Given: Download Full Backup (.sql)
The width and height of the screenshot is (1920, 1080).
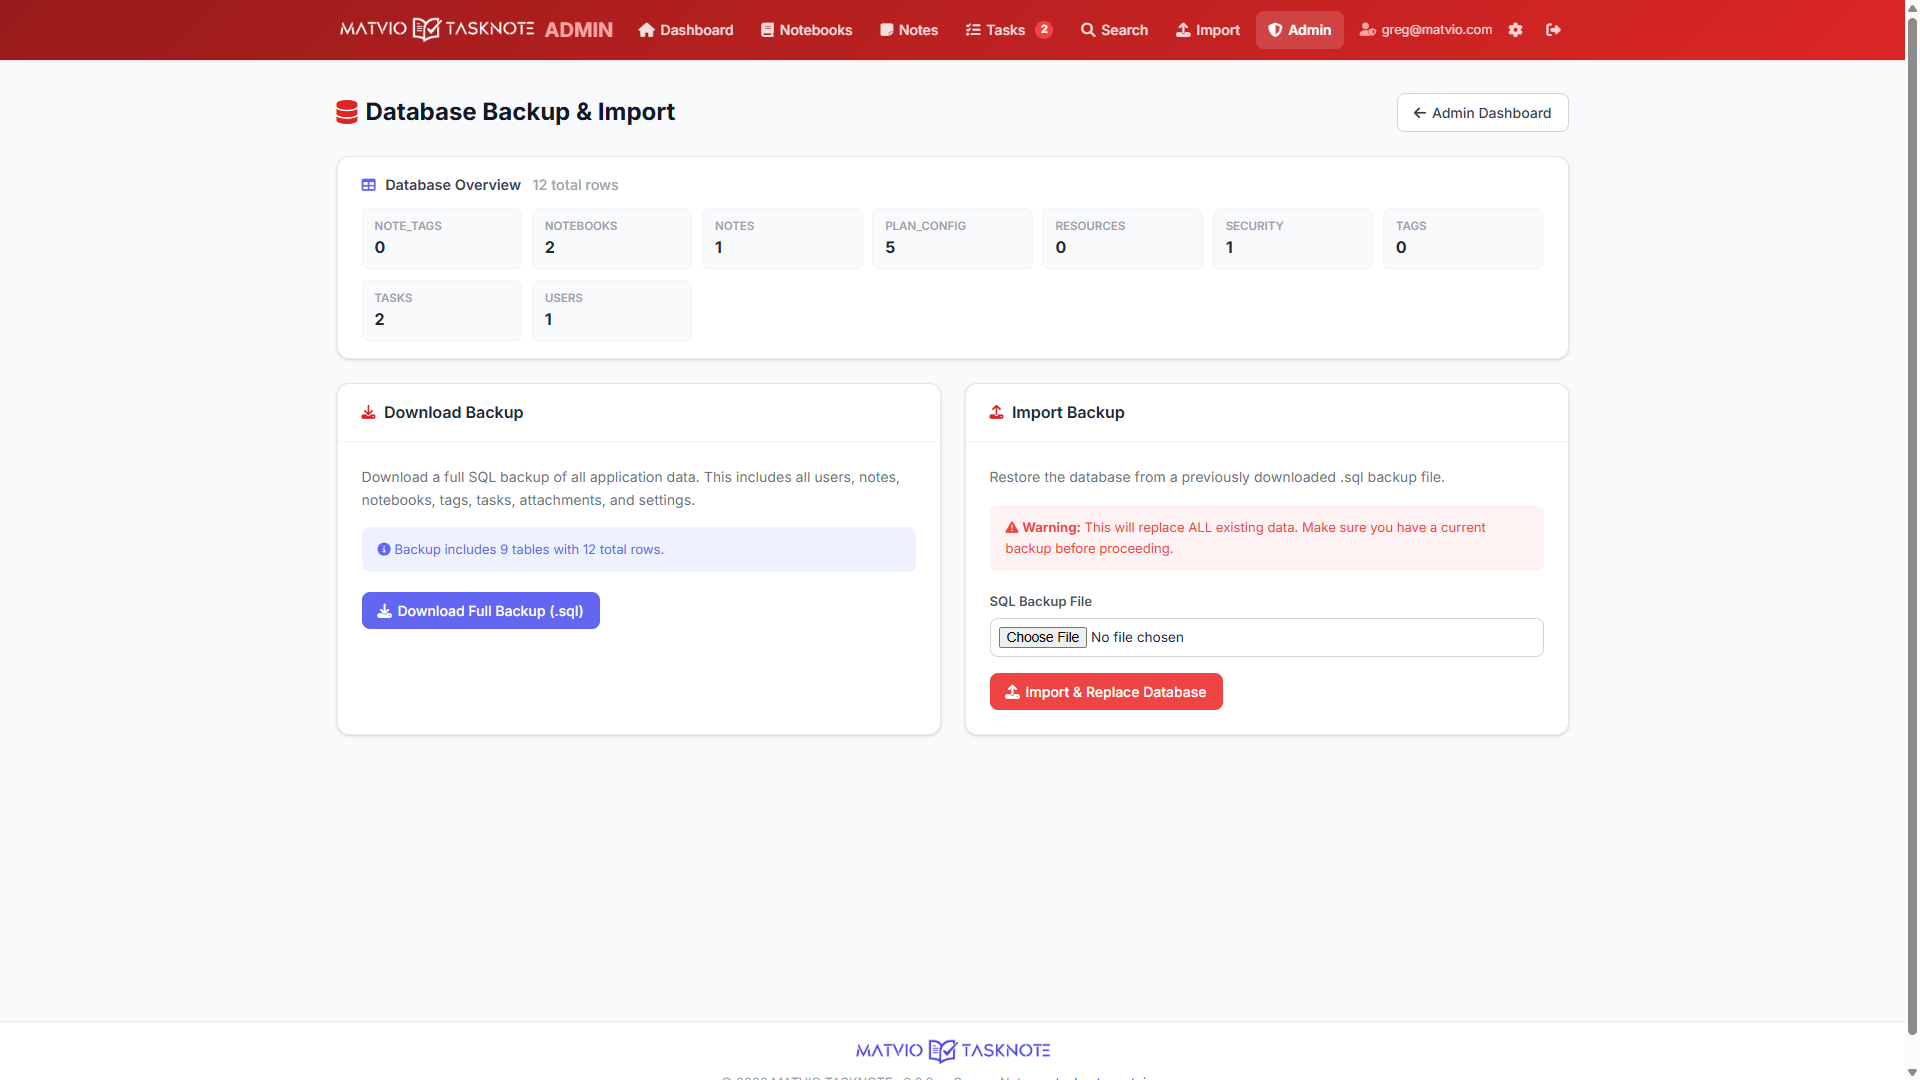Looking at the screenshot, I should [480, 611].
